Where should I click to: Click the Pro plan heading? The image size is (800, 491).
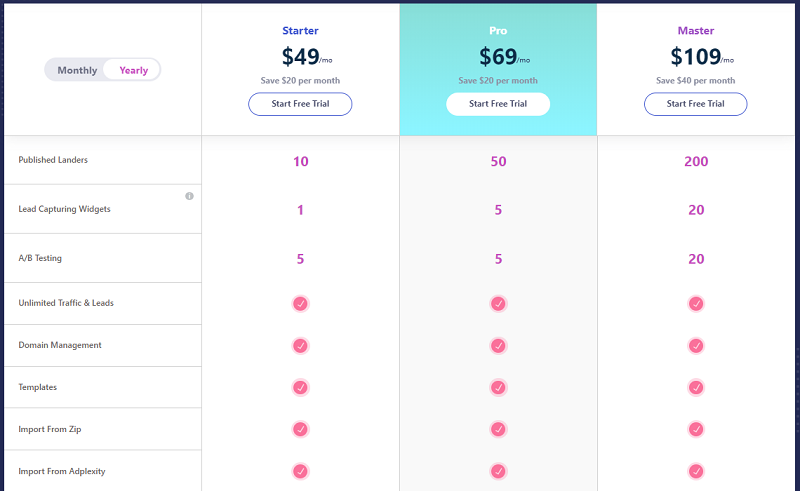(498, 31)
